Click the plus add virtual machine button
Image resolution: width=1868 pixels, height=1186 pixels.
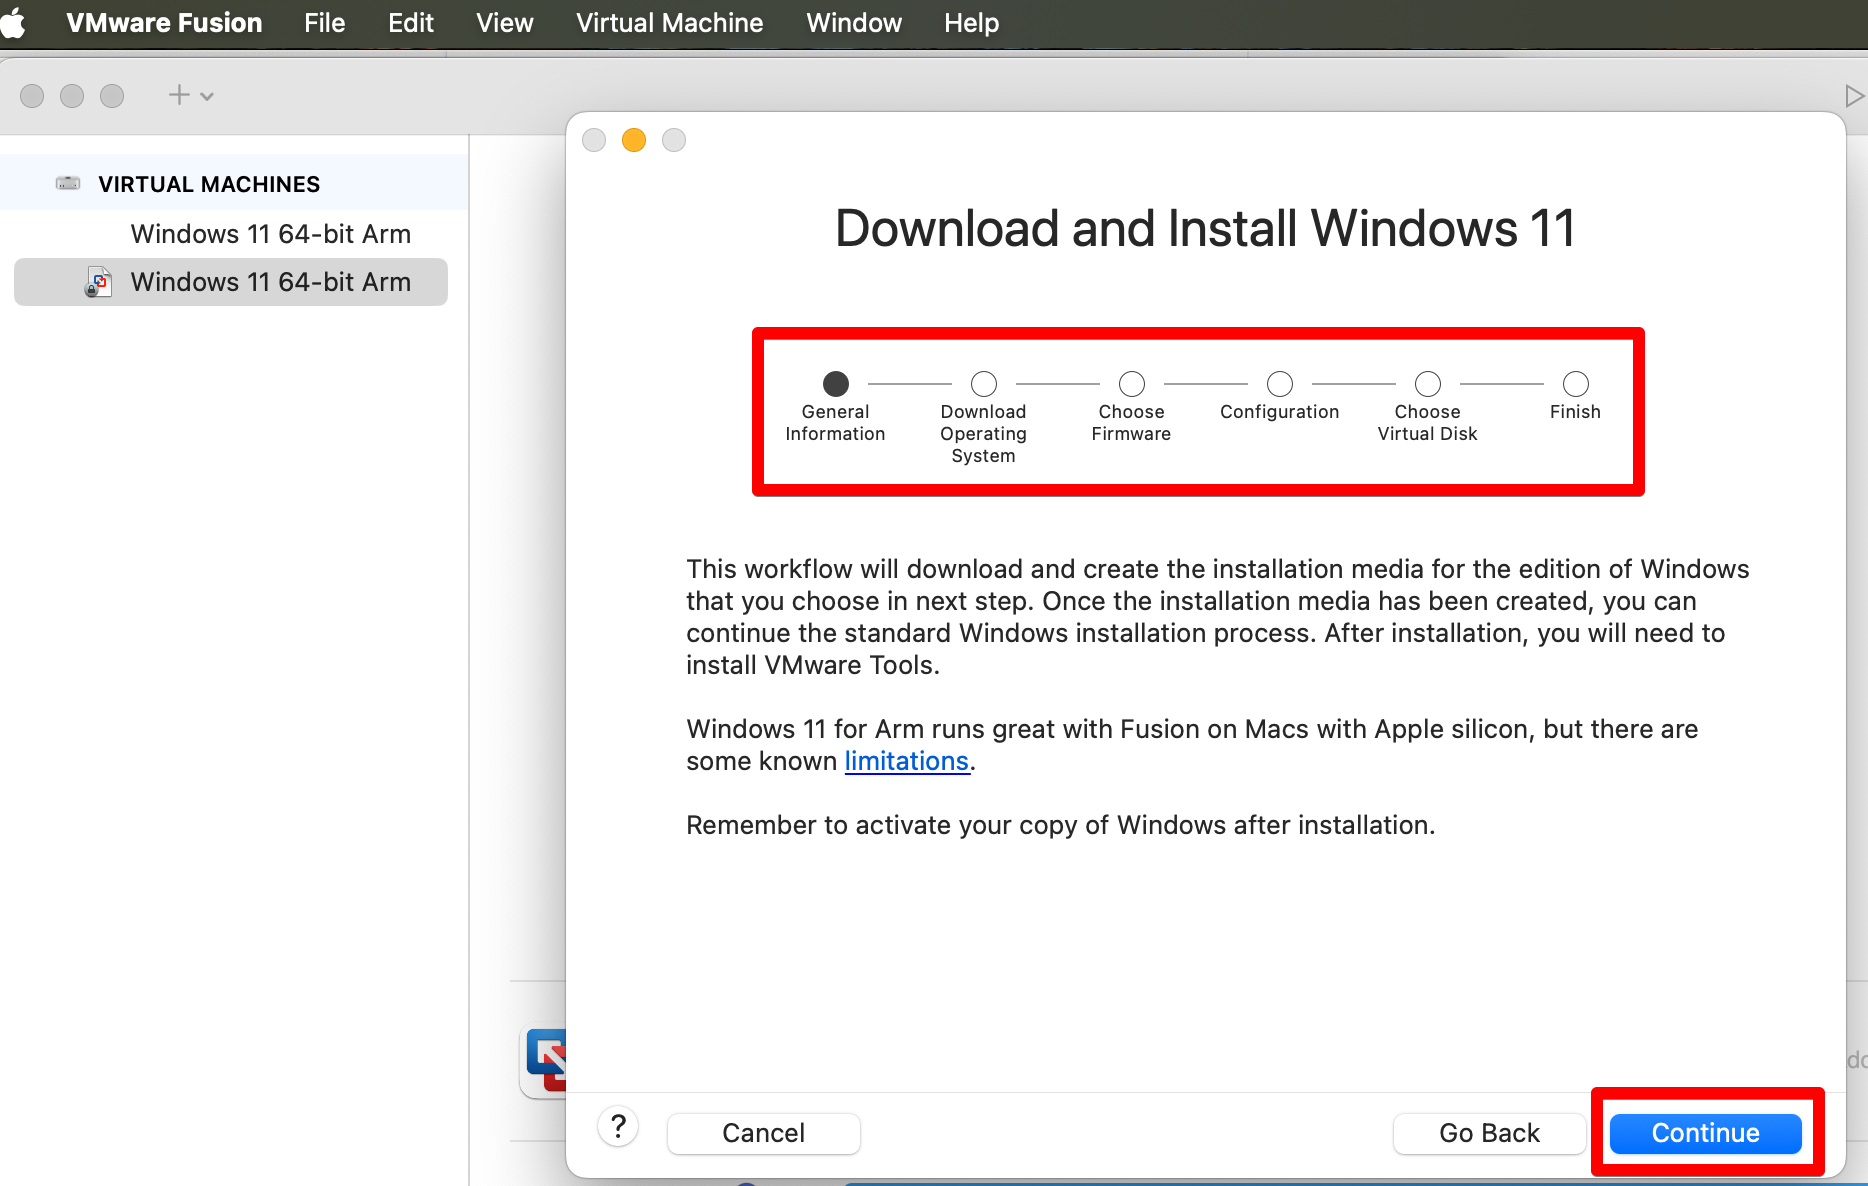(179, 95)
